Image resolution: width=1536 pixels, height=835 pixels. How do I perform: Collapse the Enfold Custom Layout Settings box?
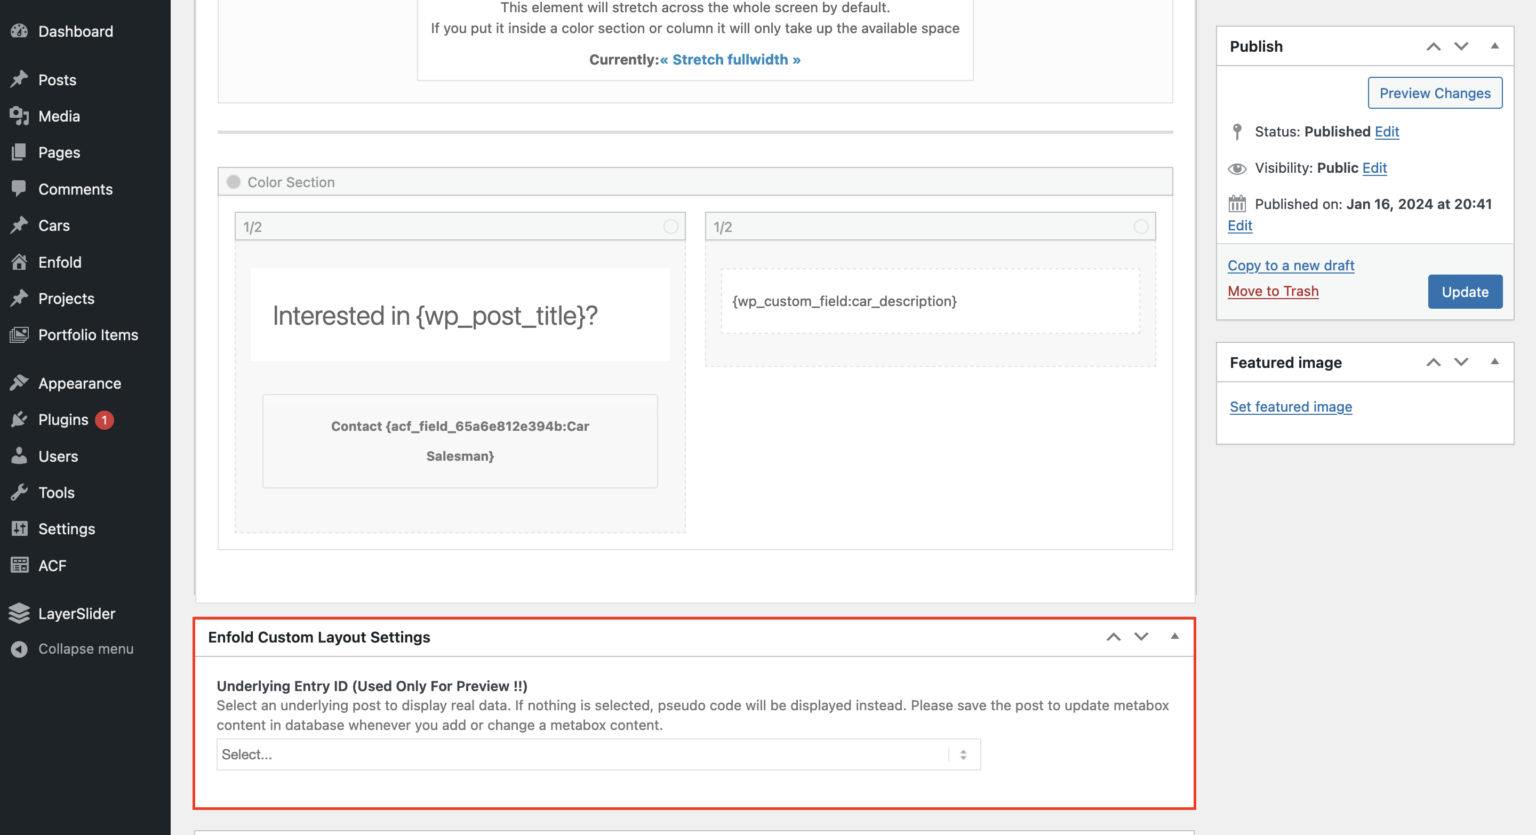coord(1174,637)
